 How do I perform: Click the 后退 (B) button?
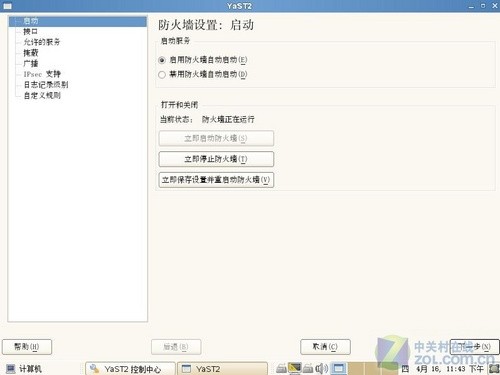pos(176,347)
